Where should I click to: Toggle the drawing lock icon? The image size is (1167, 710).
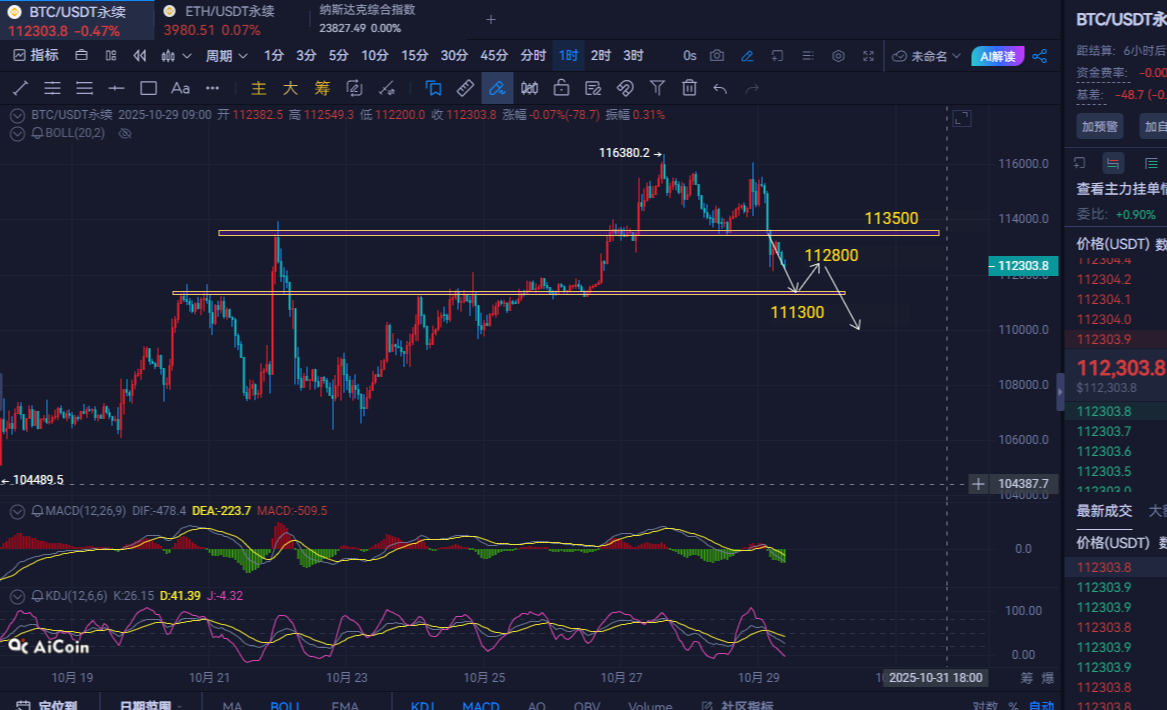point(561,88)
